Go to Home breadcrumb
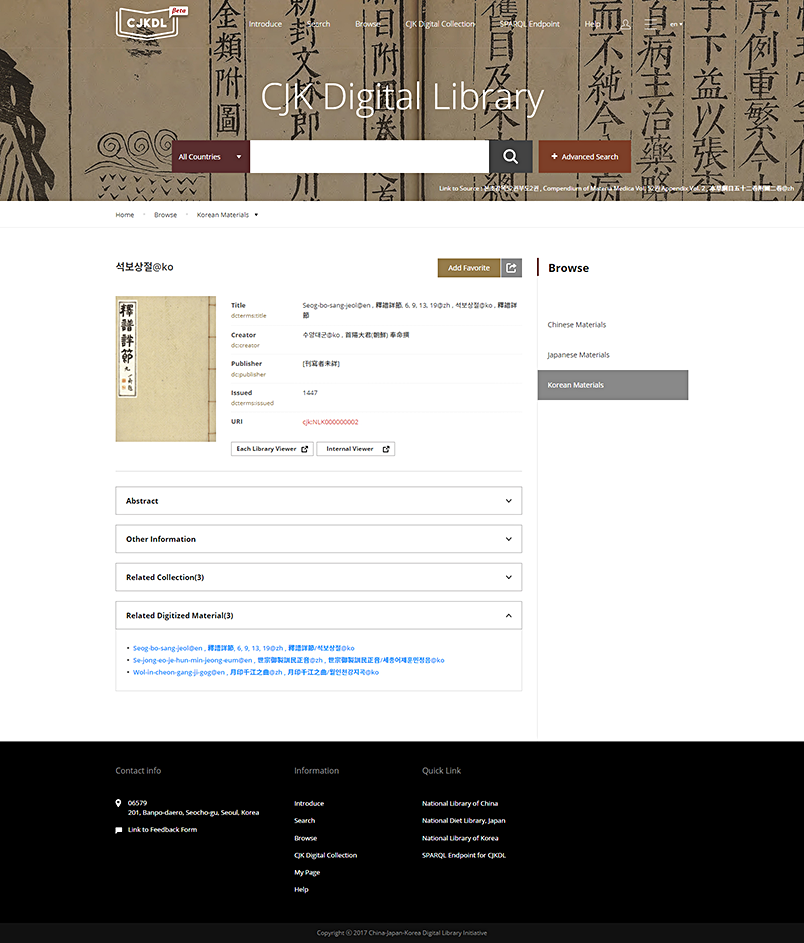Screen dimensions: 804x943 tap(124, 215)
